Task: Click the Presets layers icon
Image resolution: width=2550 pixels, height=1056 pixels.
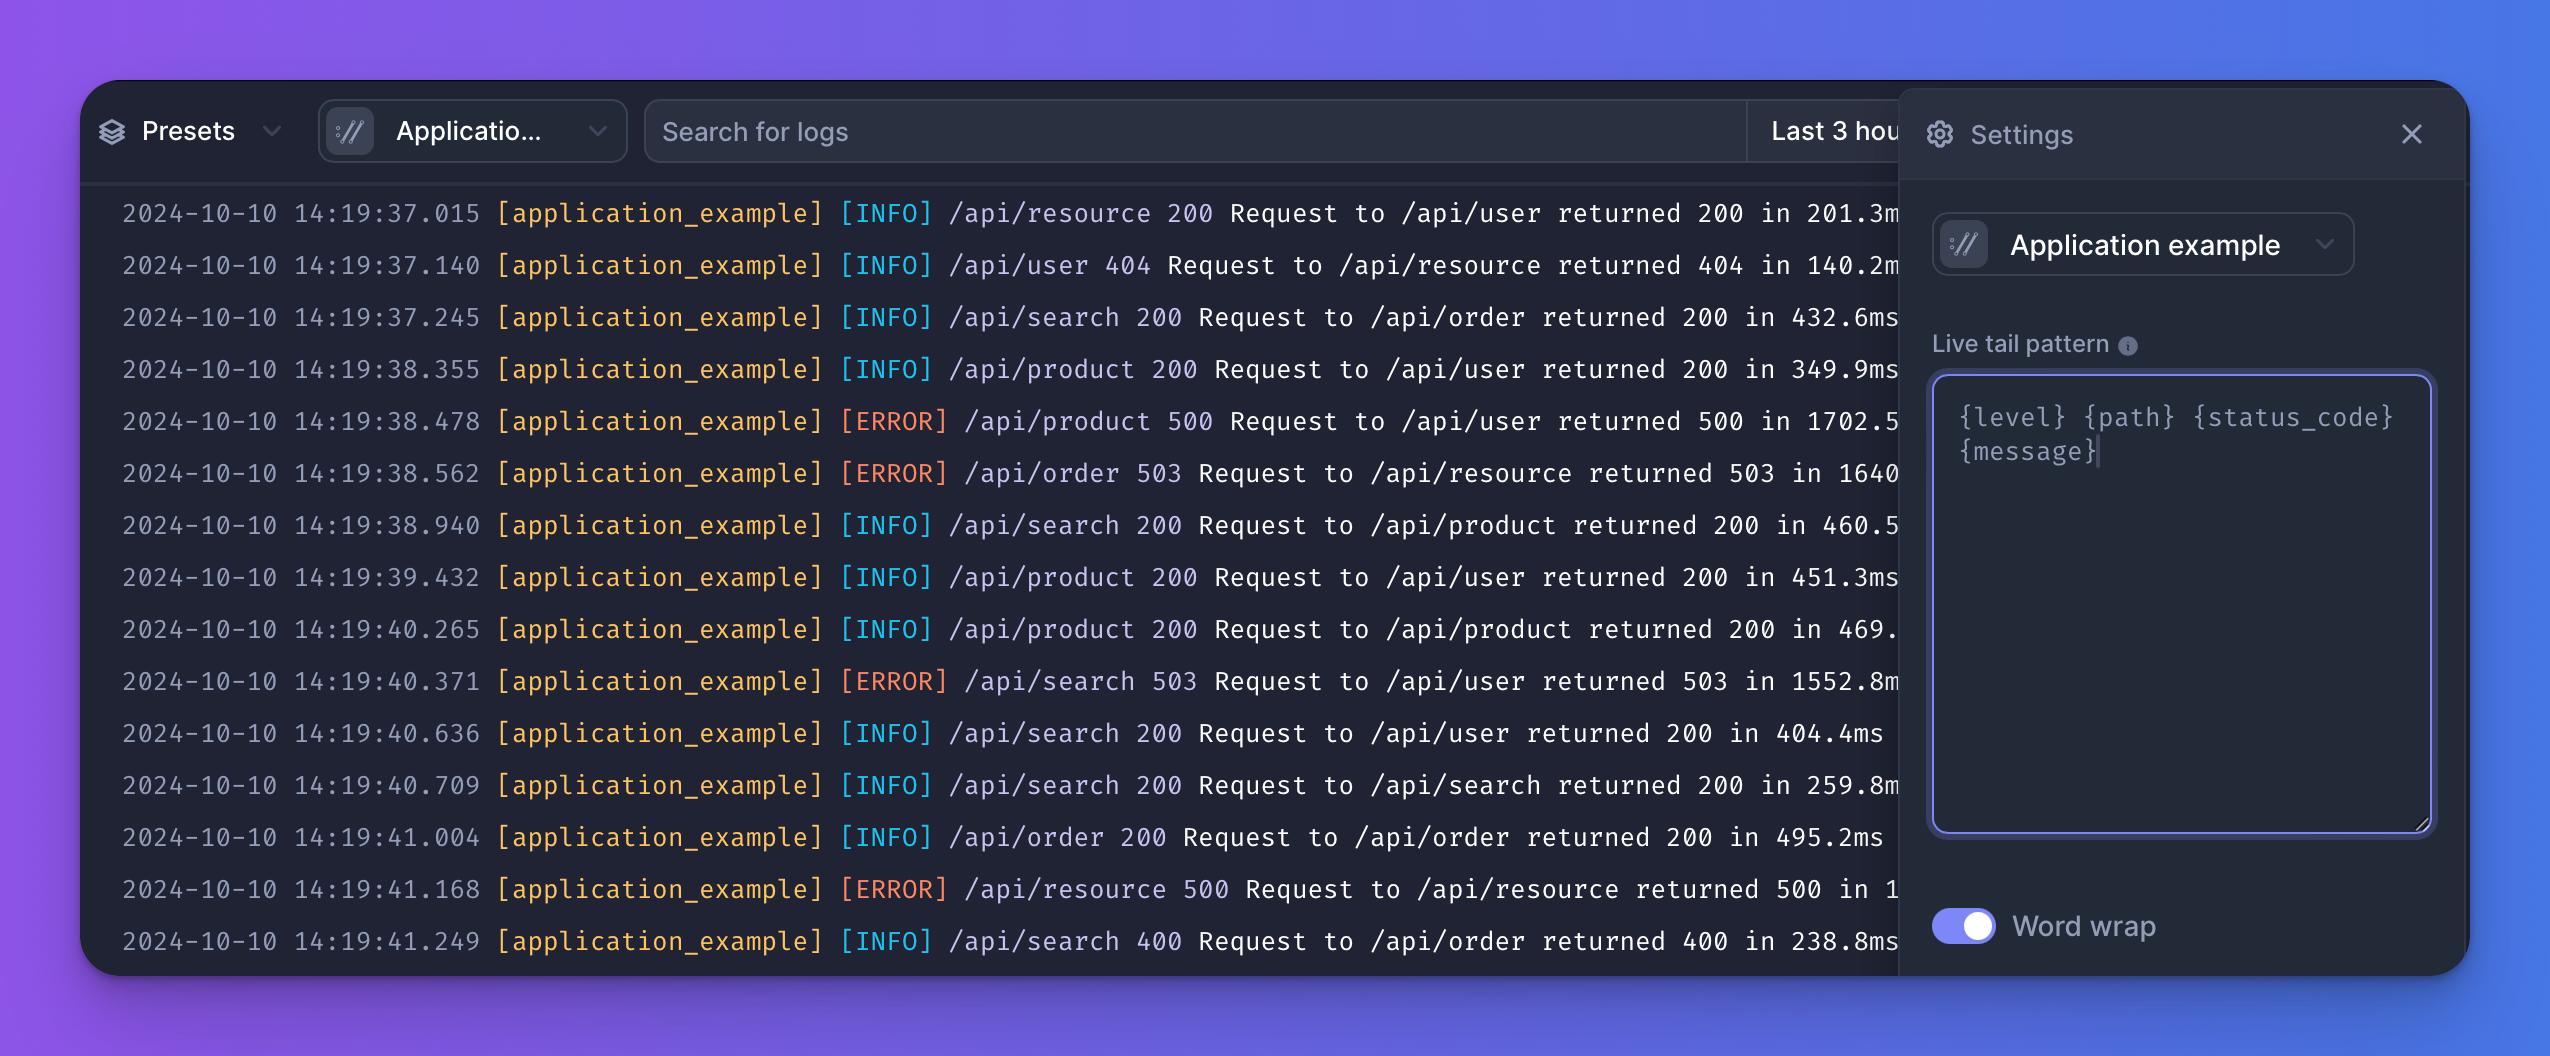Action: 112,131
